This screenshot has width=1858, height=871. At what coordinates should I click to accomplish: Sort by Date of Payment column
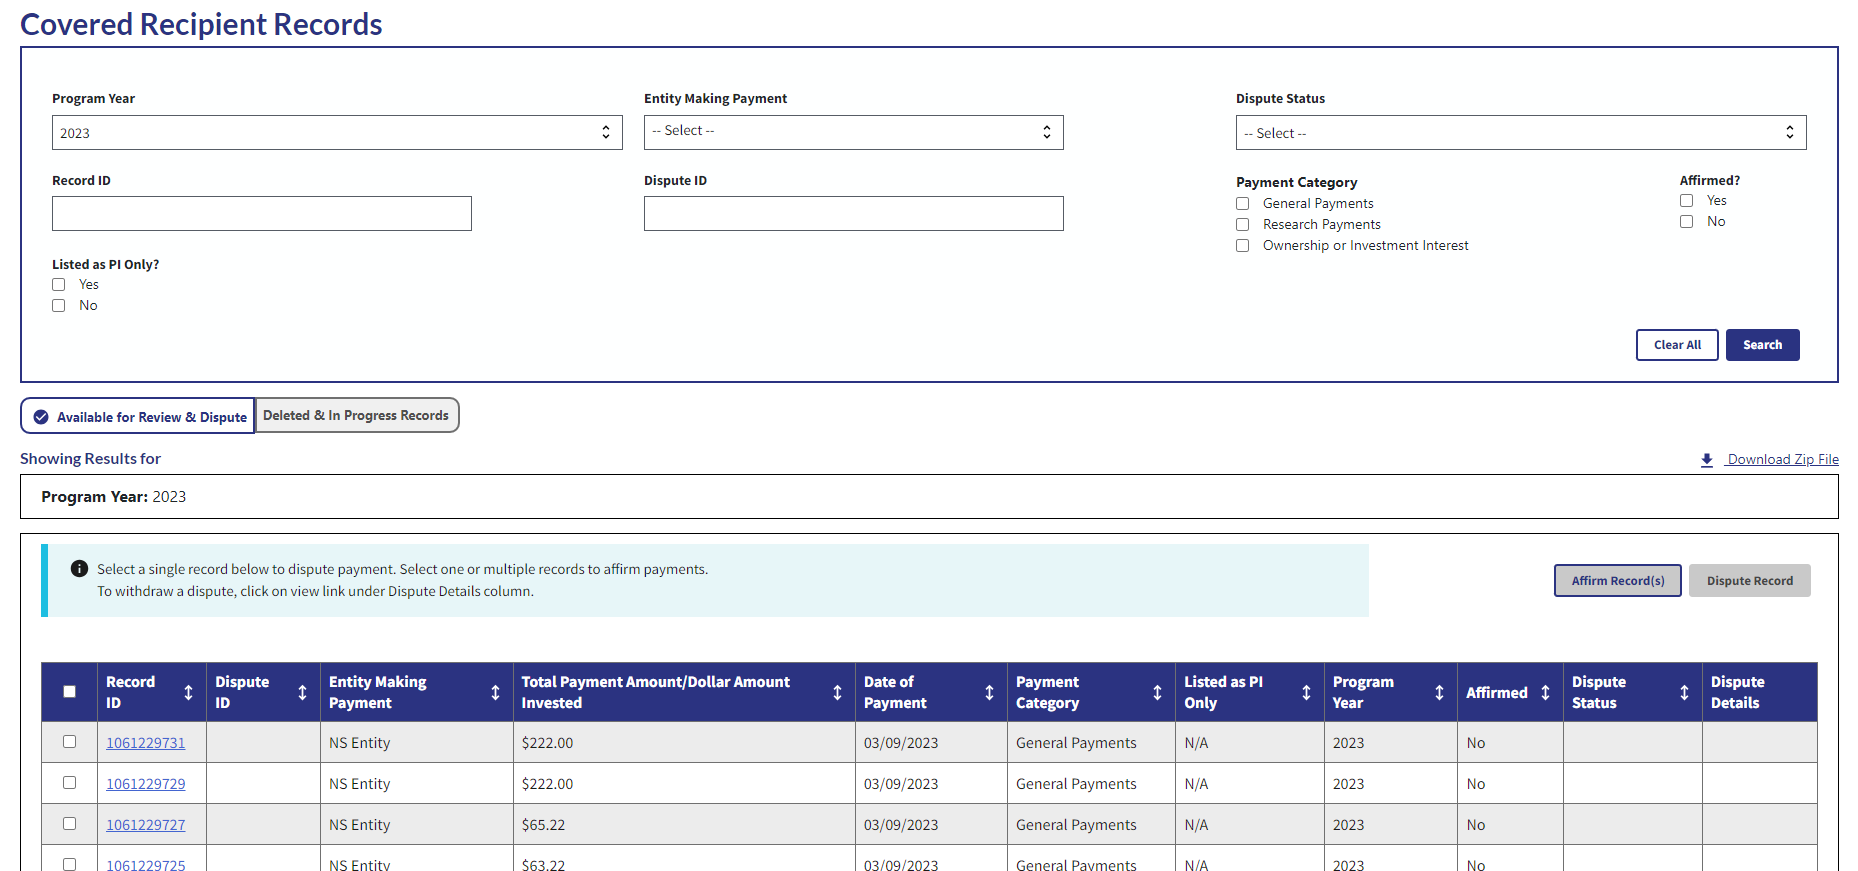point(989,692)
